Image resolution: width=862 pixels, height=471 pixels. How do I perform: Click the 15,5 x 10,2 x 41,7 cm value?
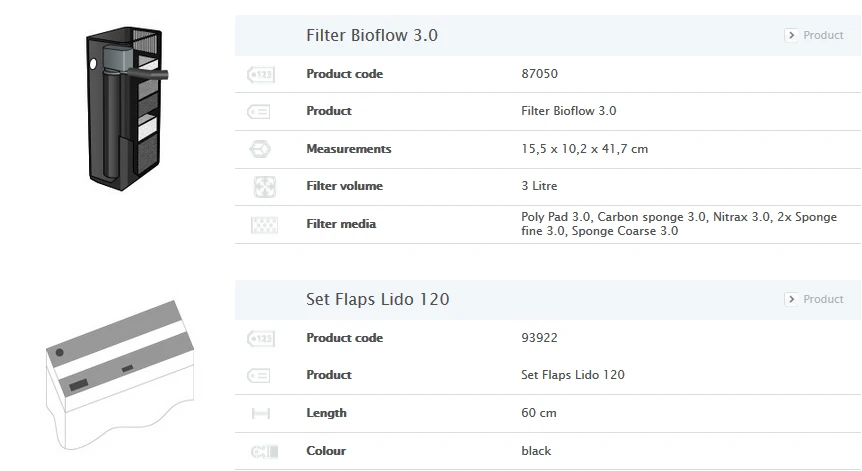pyautogui.click(x=584, y=149)
